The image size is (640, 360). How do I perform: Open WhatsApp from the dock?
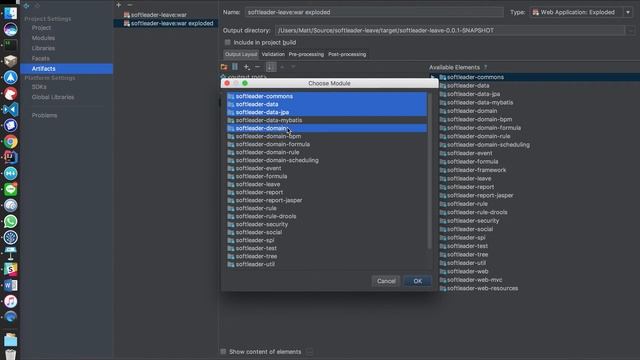pos(11,222)
